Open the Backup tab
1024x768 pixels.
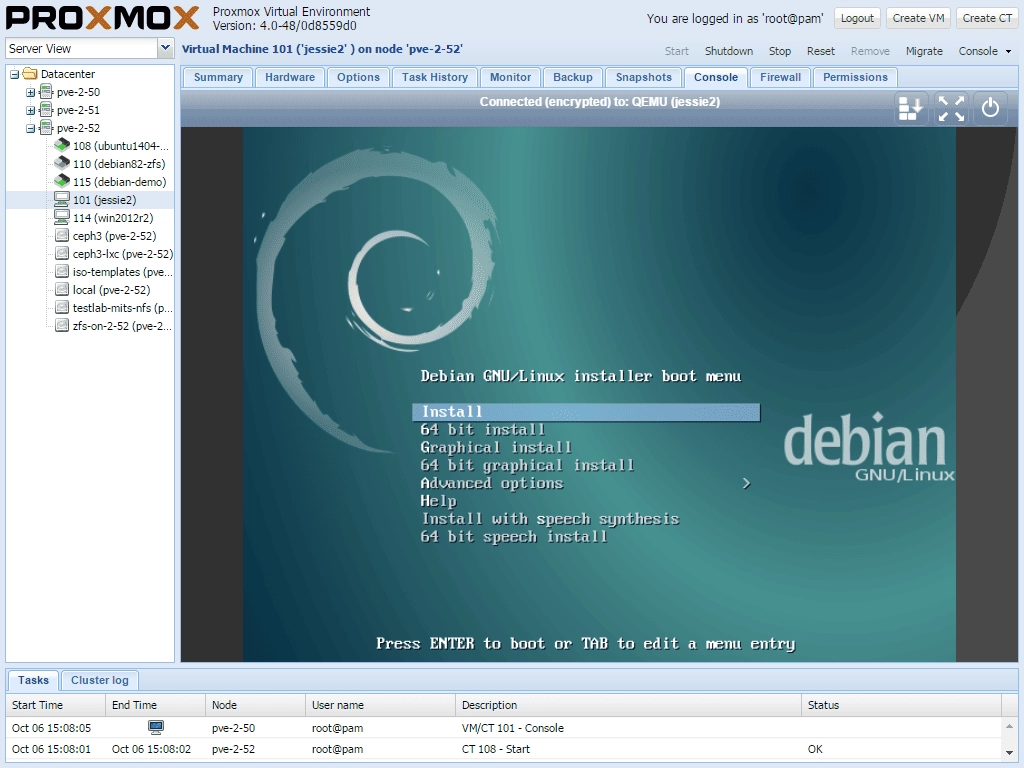point(573,77)
